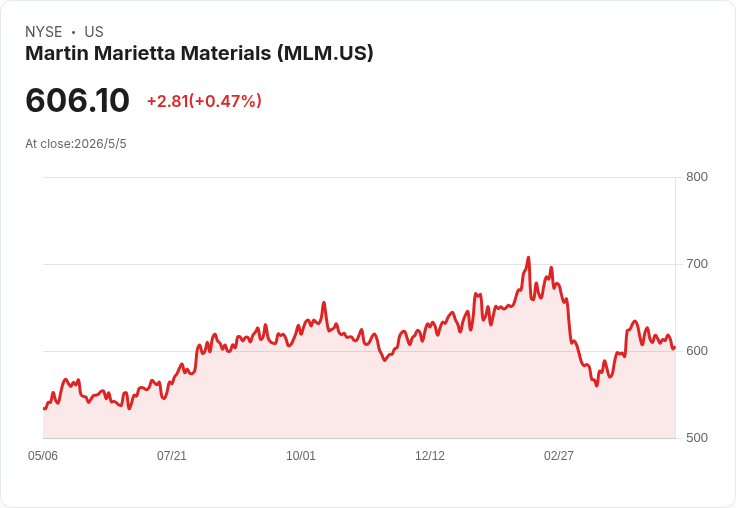The image size is (736, 508).
Task: Click the price line's final right endpoint
Action: 674,348
